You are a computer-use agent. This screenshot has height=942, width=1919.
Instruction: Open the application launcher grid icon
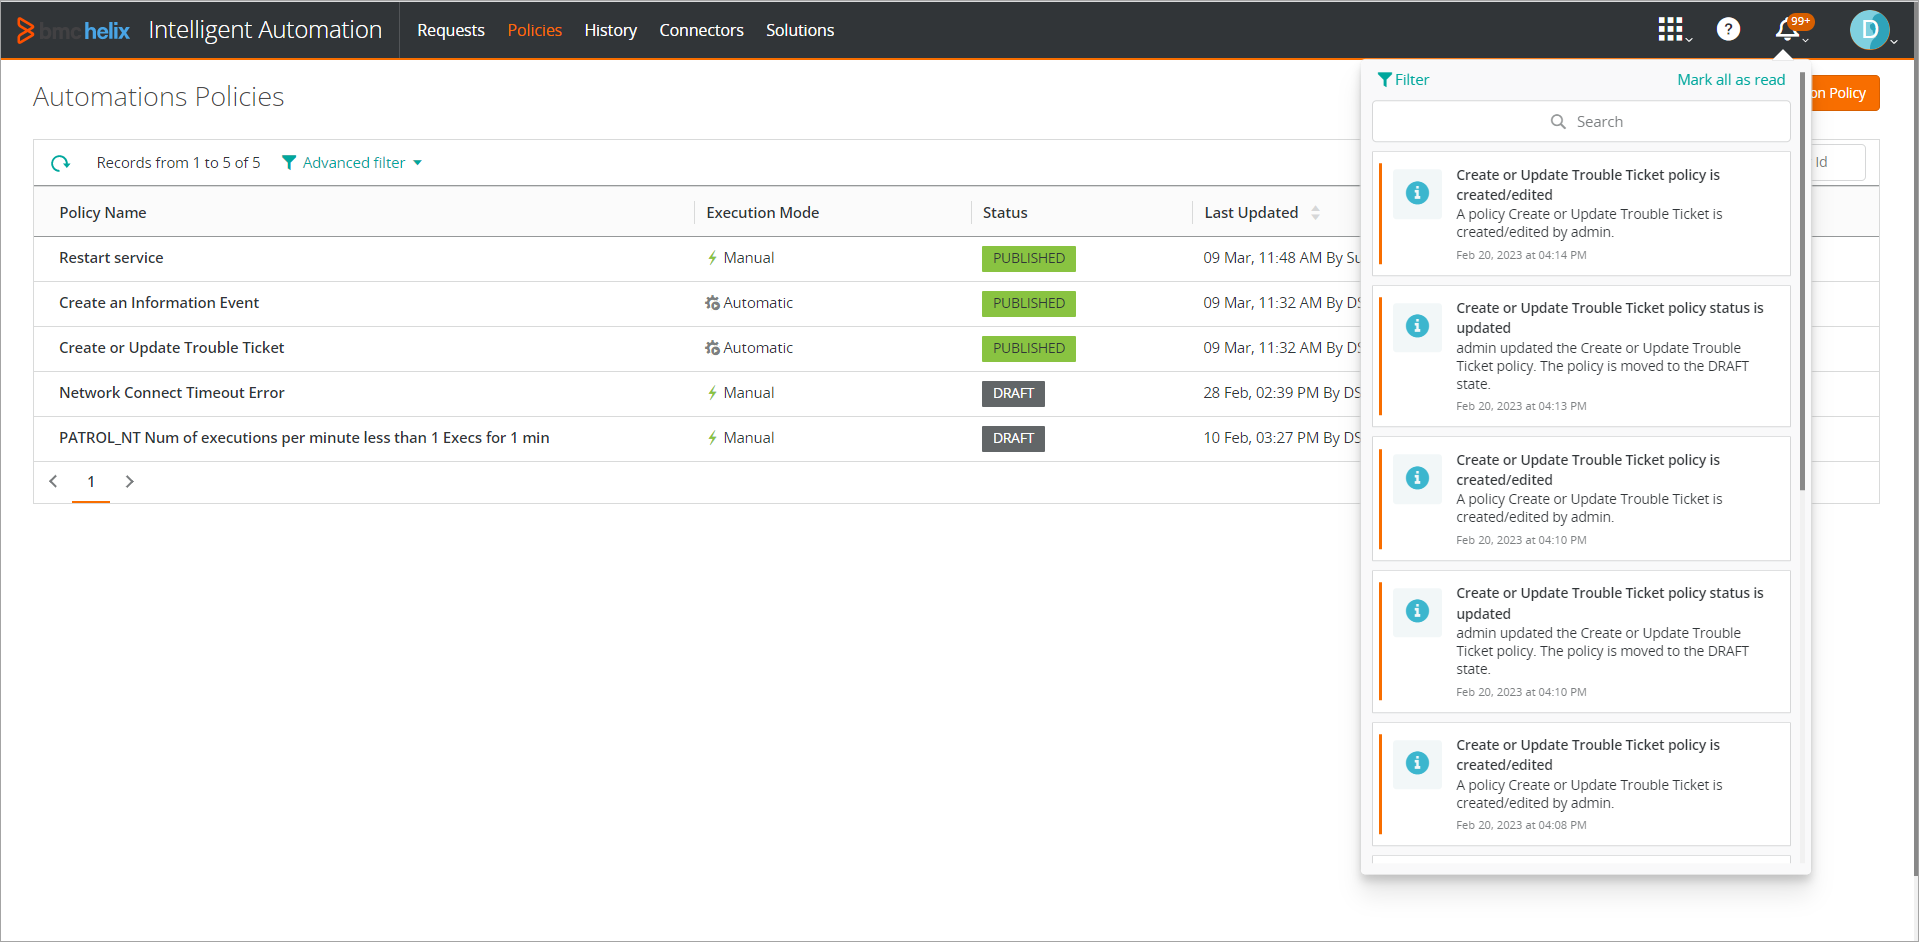(1671, 30)
